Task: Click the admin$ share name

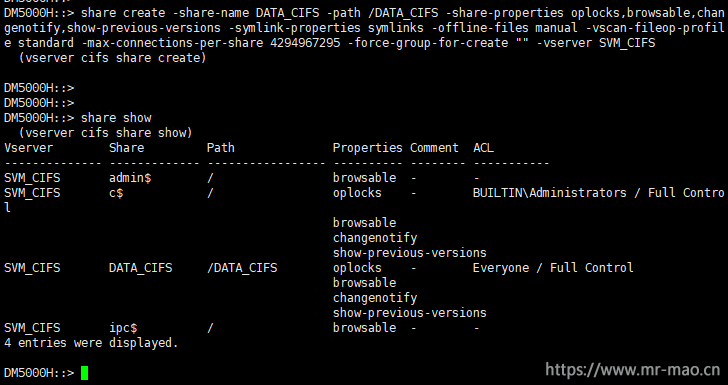Action: pyautogui.click(x=130, y=178)
